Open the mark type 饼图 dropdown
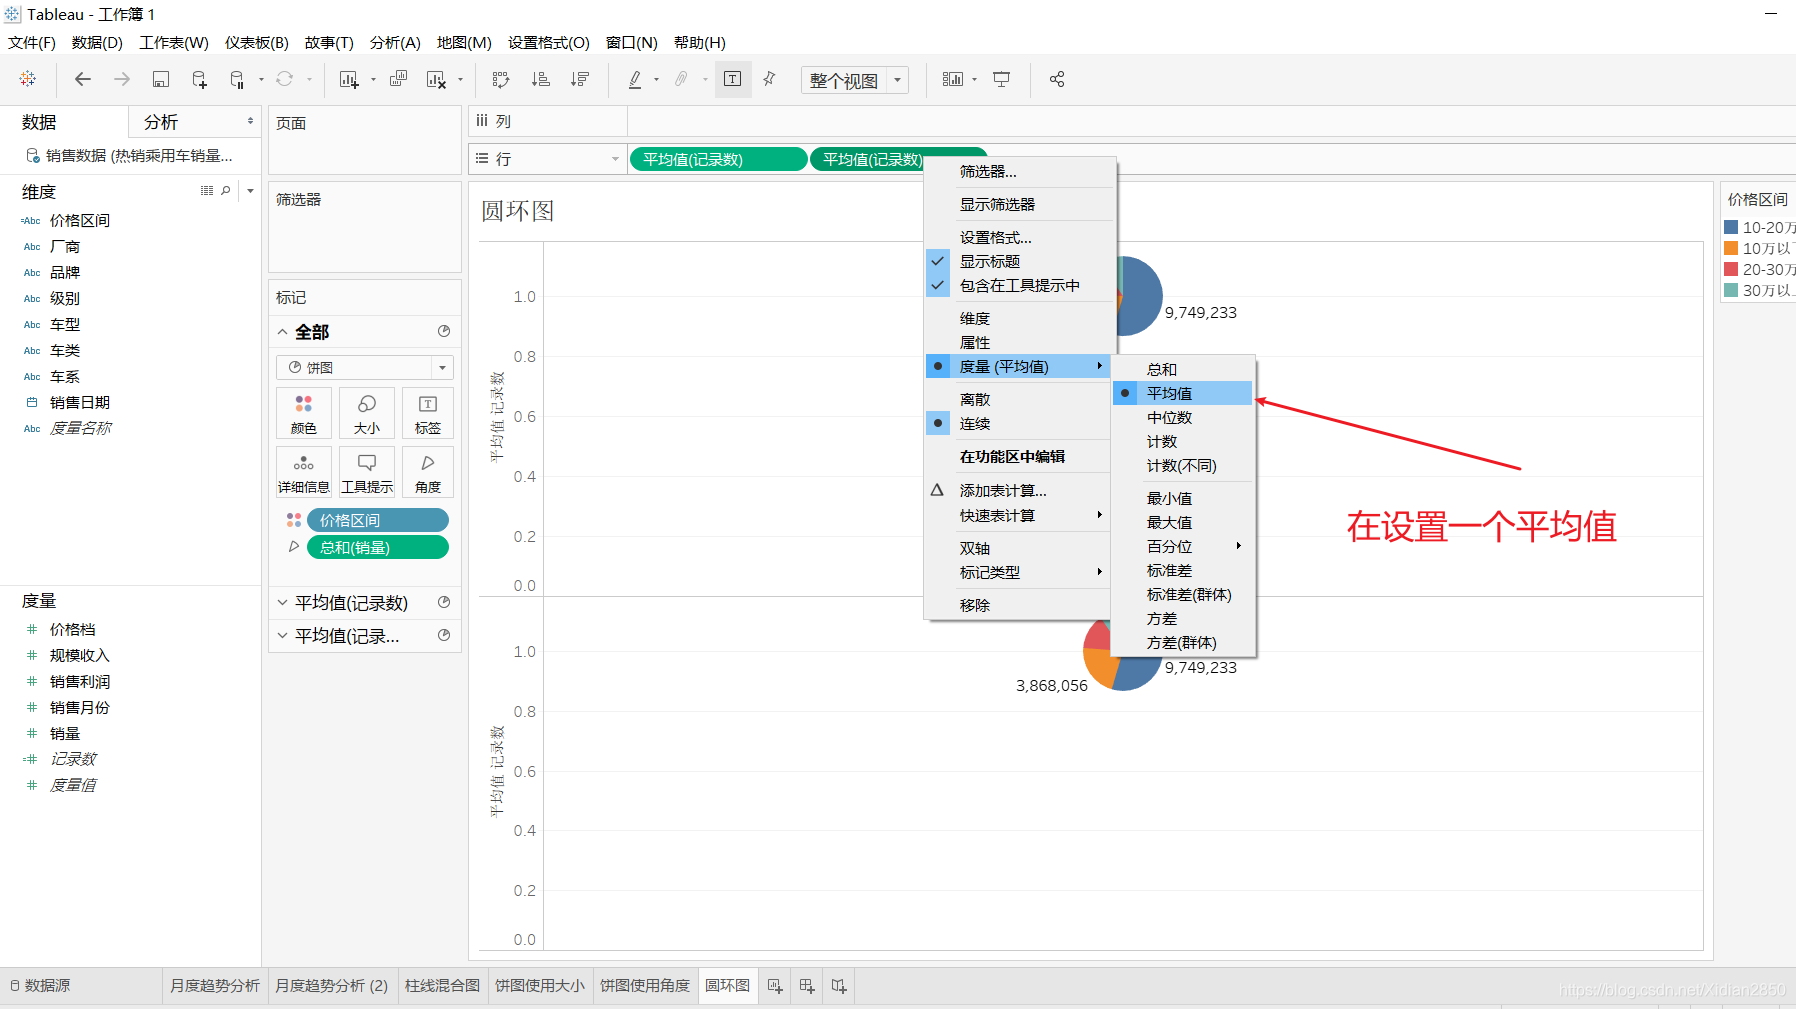The height and width of the screenshot is (1009, 1796). (365, 368)
